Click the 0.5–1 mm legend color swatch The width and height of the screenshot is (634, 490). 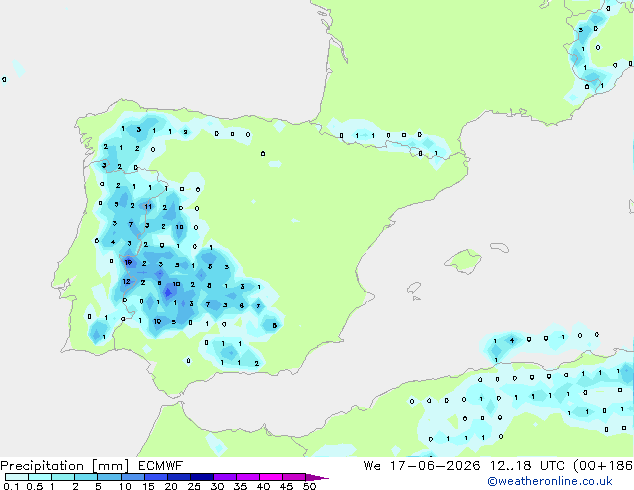click(40, 477)
